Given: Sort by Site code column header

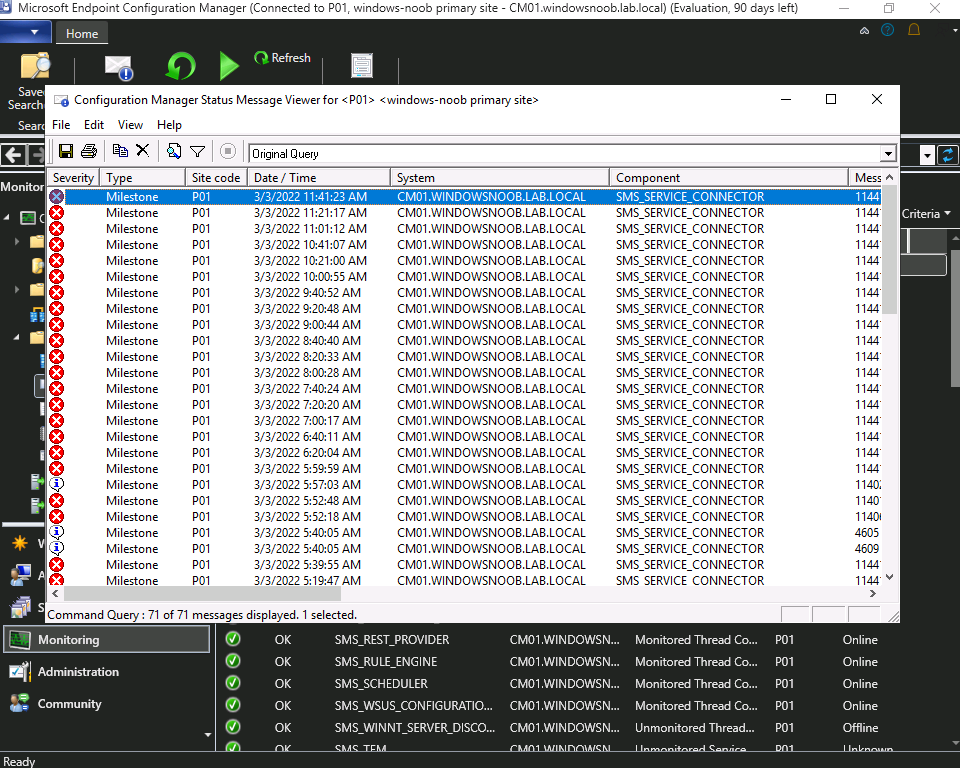Looking at the screenshot, I should [216, 178].
